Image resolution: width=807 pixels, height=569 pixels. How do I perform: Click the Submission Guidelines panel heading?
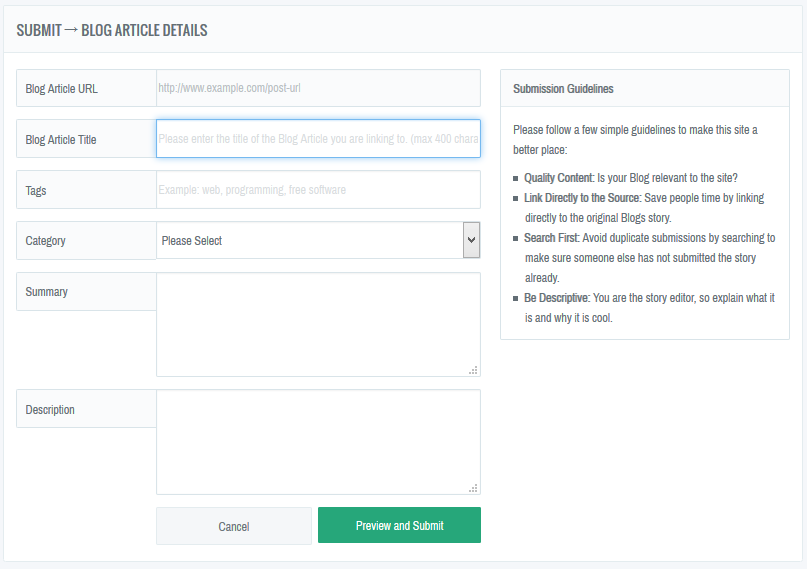click(563, 89)
